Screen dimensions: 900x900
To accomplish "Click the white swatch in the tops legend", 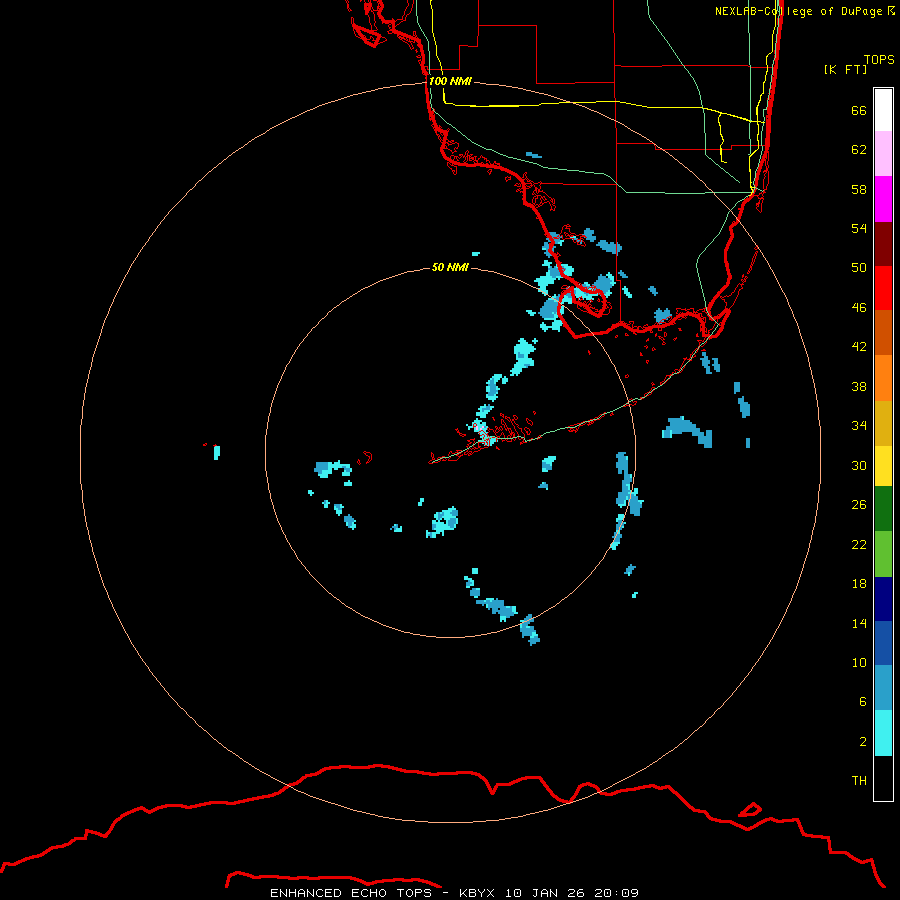I will coord(883,110).
